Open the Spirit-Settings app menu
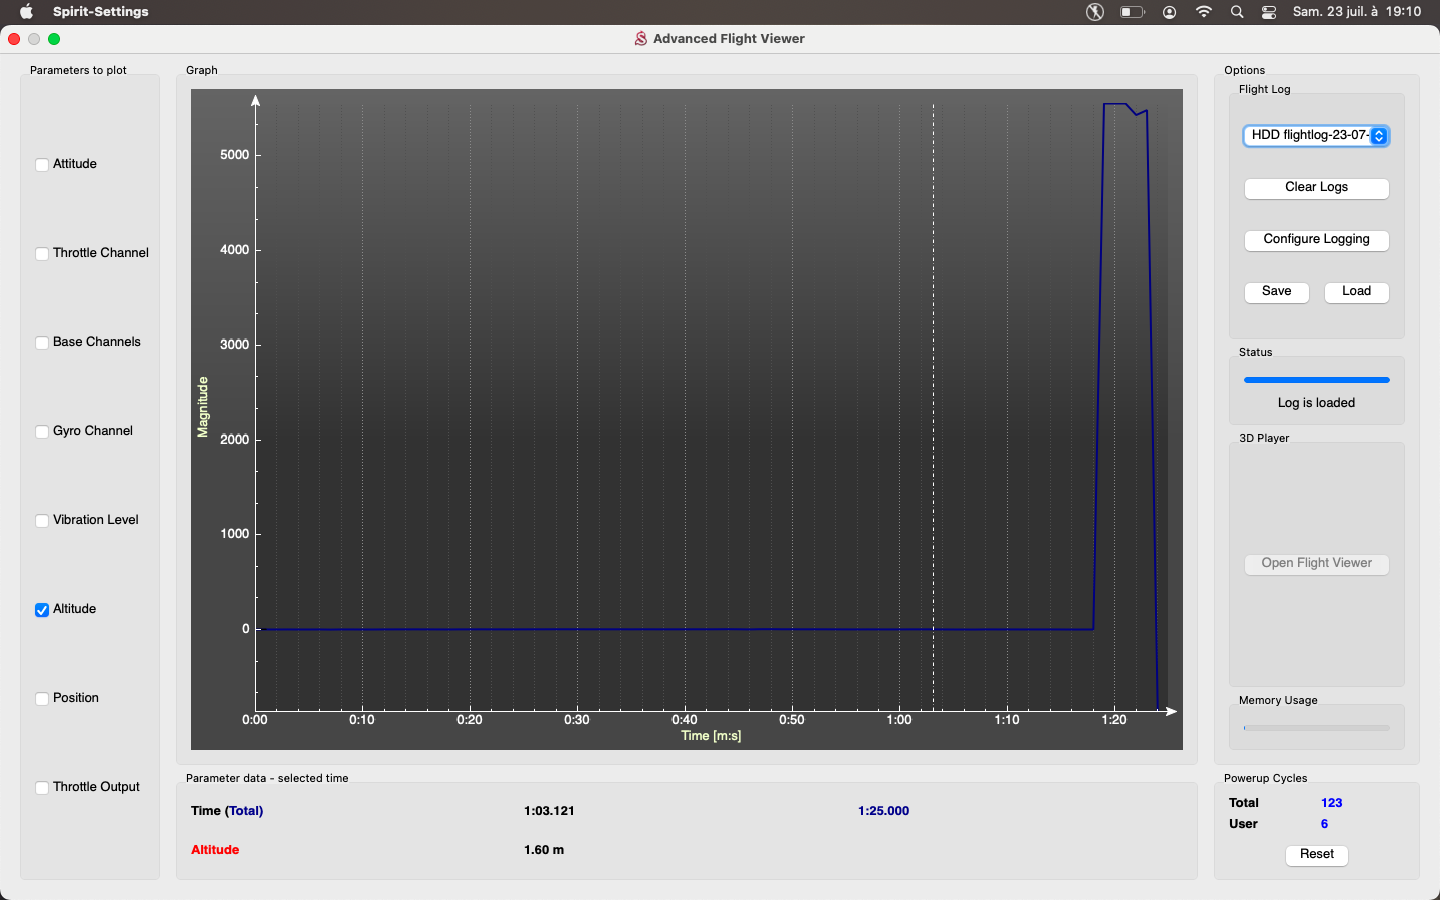 click(101, 12)
